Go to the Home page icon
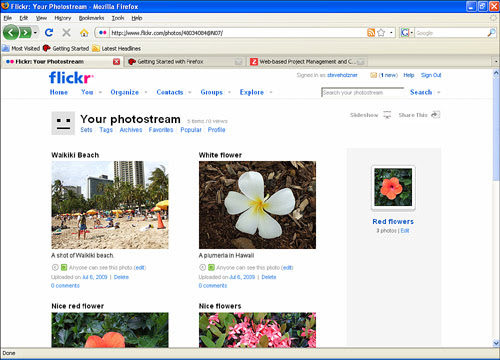Screen dimensions: 500x360 84,33
